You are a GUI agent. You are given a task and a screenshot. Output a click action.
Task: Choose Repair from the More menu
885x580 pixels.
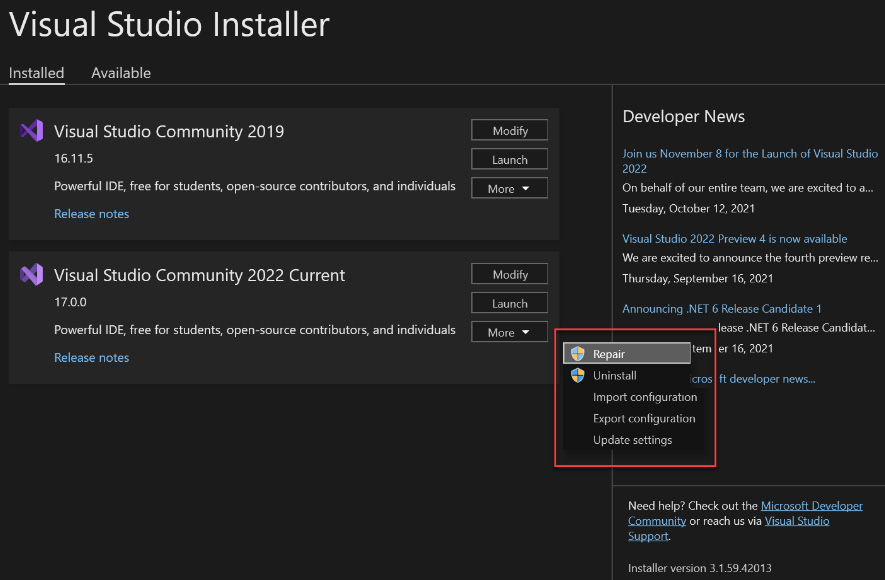click(x=627, y=354)
